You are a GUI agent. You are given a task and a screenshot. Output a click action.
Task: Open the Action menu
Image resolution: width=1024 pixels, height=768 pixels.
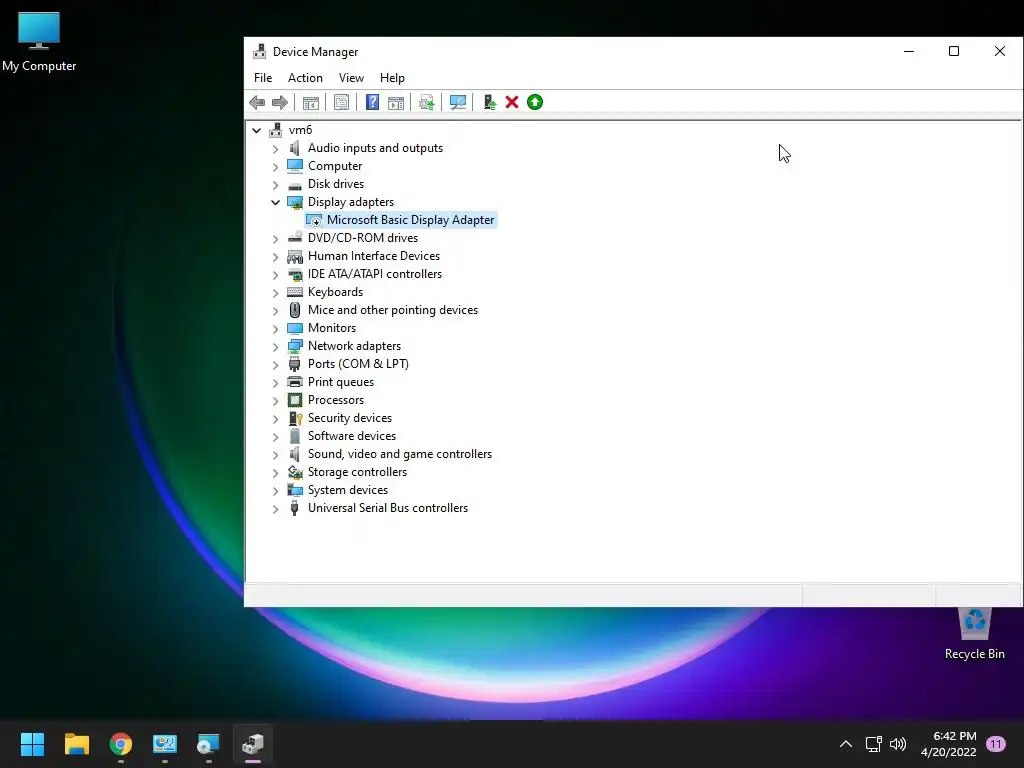(x=305, y=78)
